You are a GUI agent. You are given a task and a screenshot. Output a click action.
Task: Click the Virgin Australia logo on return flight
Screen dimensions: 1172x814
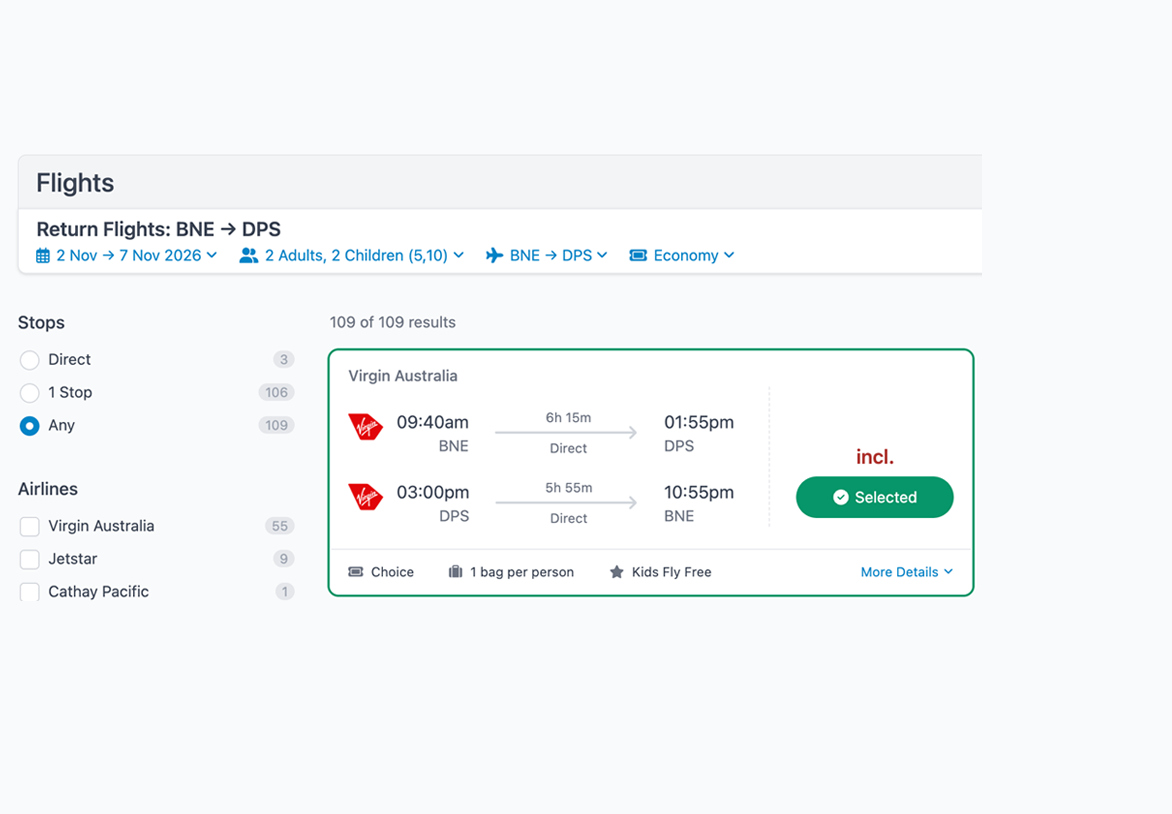click(366, 497)
